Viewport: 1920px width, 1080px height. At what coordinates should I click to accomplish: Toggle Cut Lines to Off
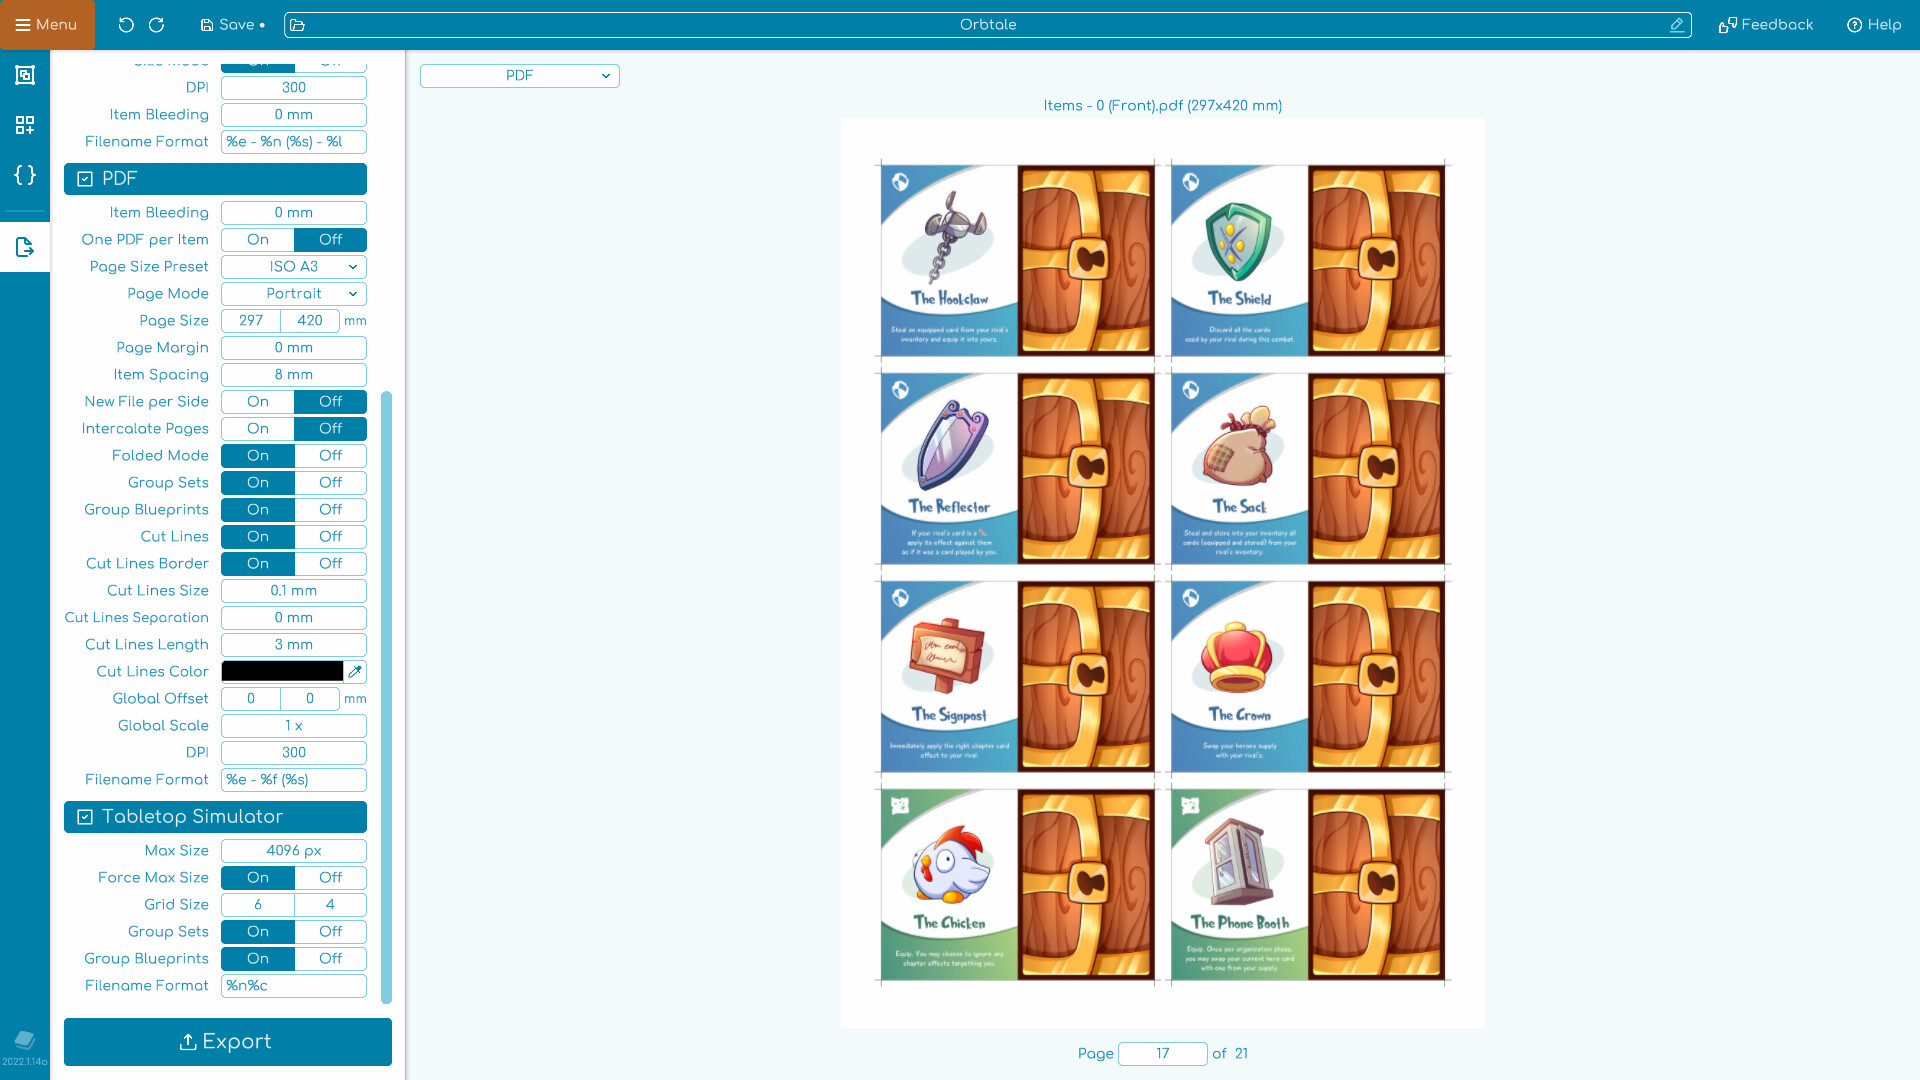pos(331,537)
